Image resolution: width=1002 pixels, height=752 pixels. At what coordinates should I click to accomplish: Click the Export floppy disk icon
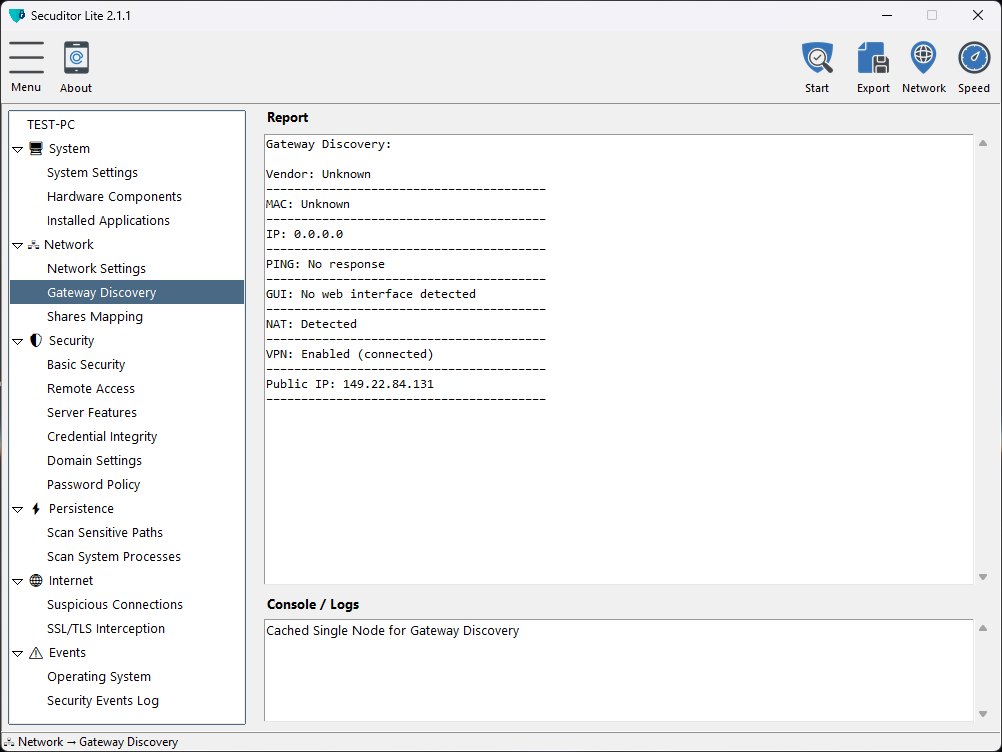pos(873,58)
